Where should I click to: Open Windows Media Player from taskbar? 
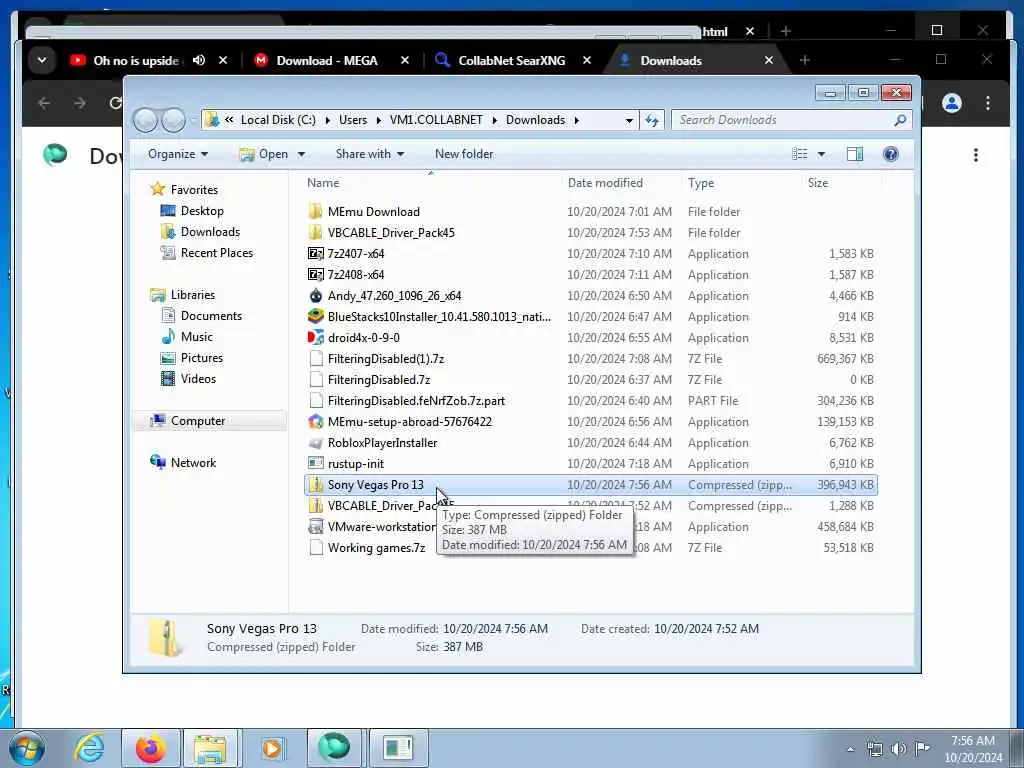(x=272, y=748)
